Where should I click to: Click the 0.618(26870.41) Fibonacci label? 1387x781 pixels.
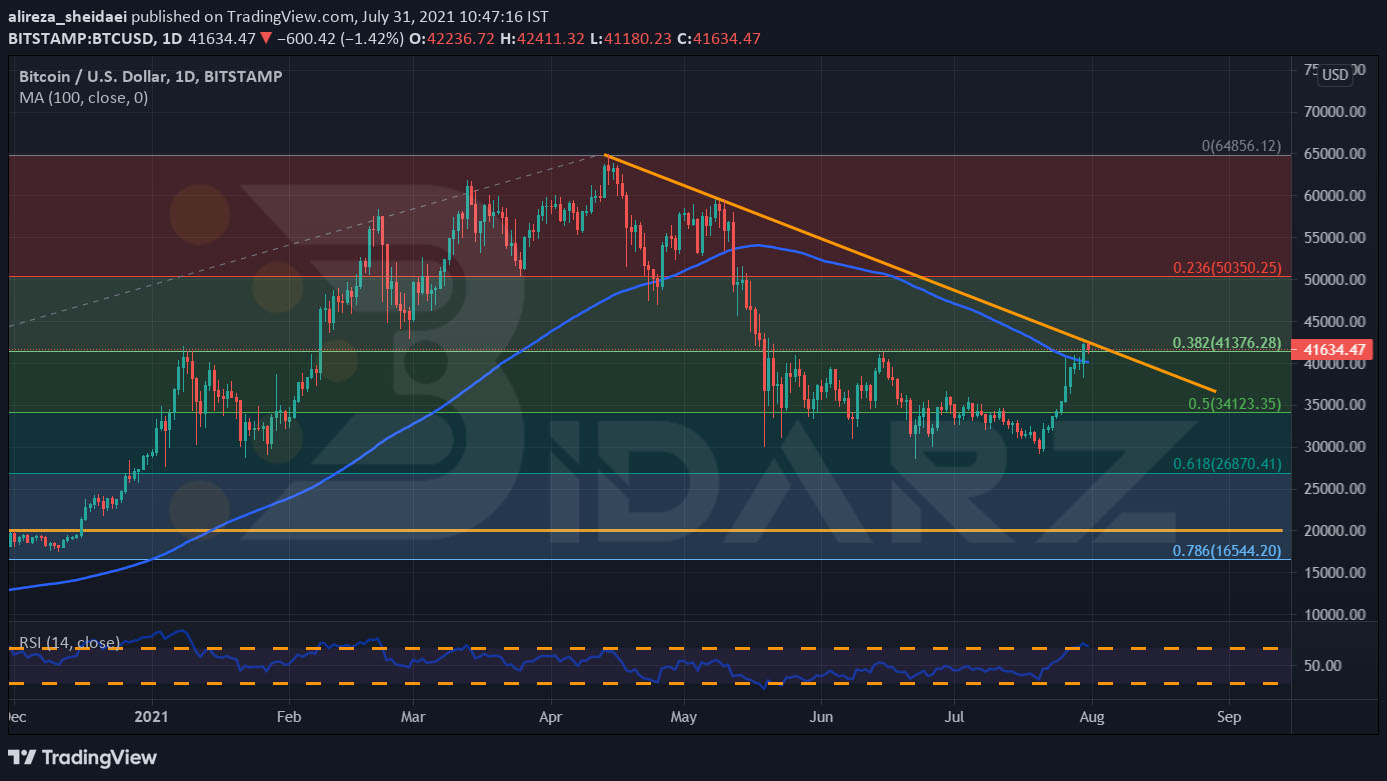(1227, 464)
